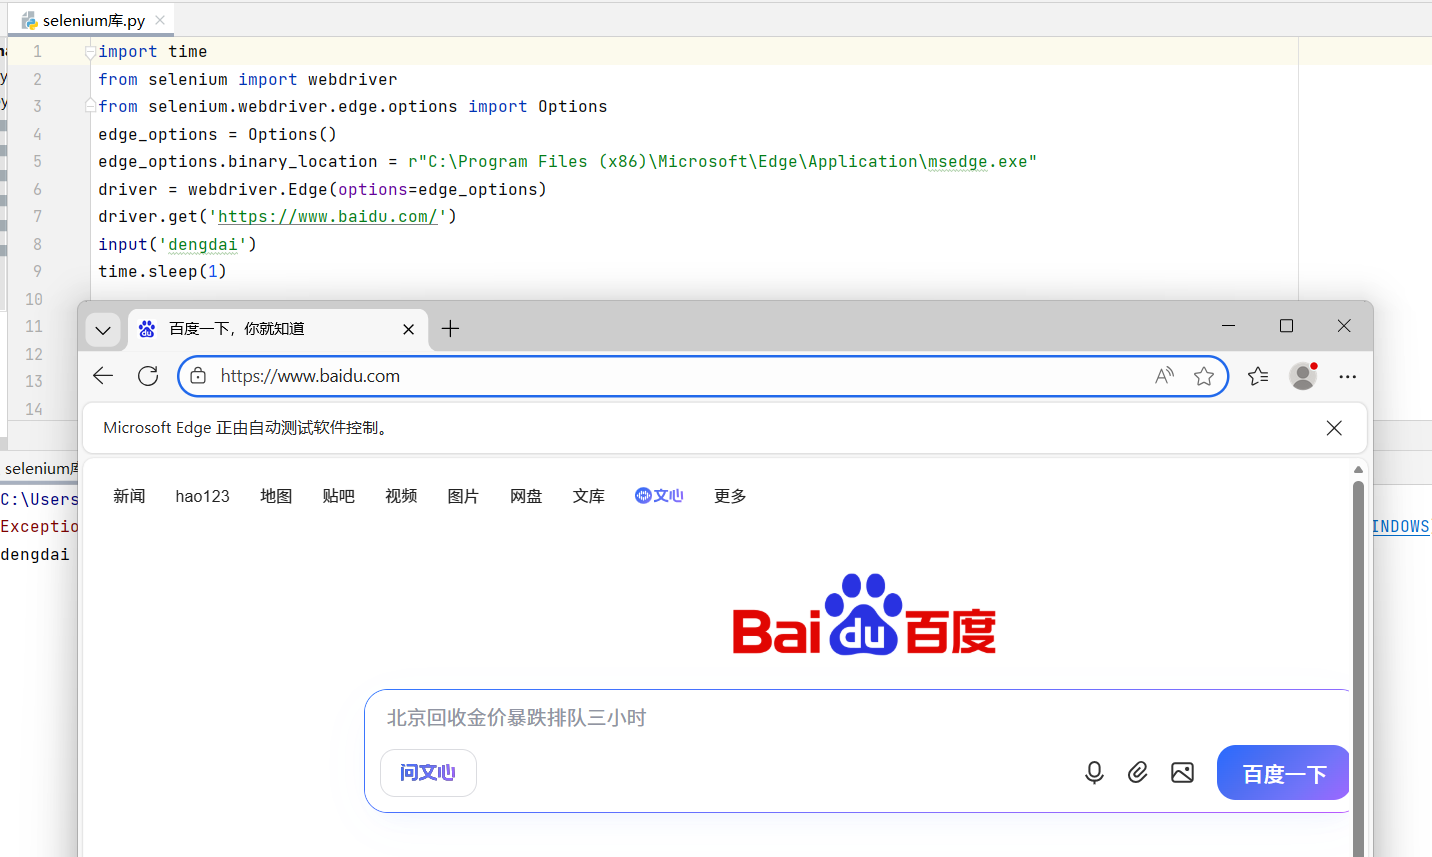The image size is (1432, 857).
Task: Open the 文心 link with blue icon
Action: coord(659,496)
